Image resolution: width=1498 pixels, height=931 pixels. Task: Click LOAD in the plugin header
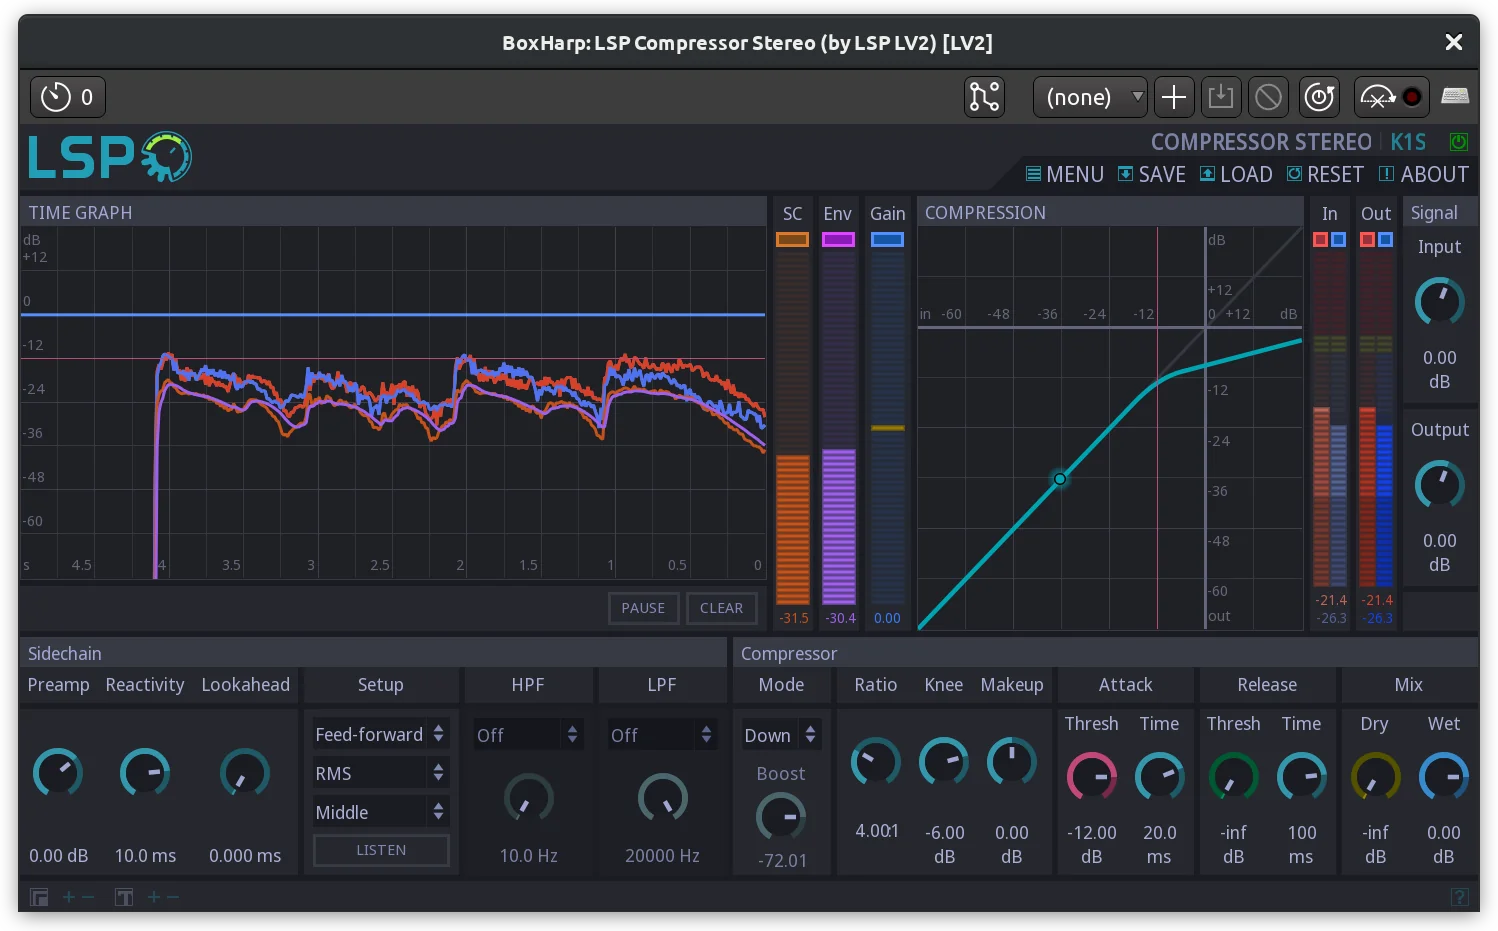point(1236,174)
